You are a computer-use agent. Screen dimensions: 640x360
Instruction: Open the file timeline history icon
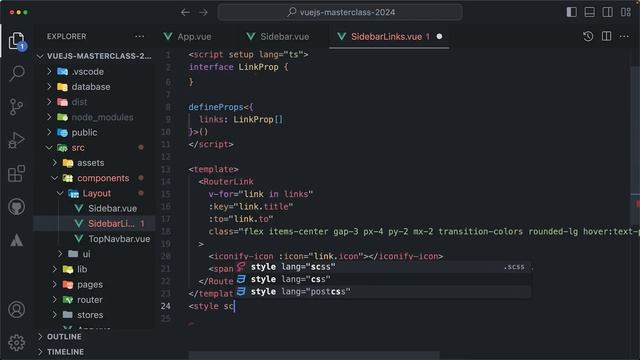tap(588, 36)
